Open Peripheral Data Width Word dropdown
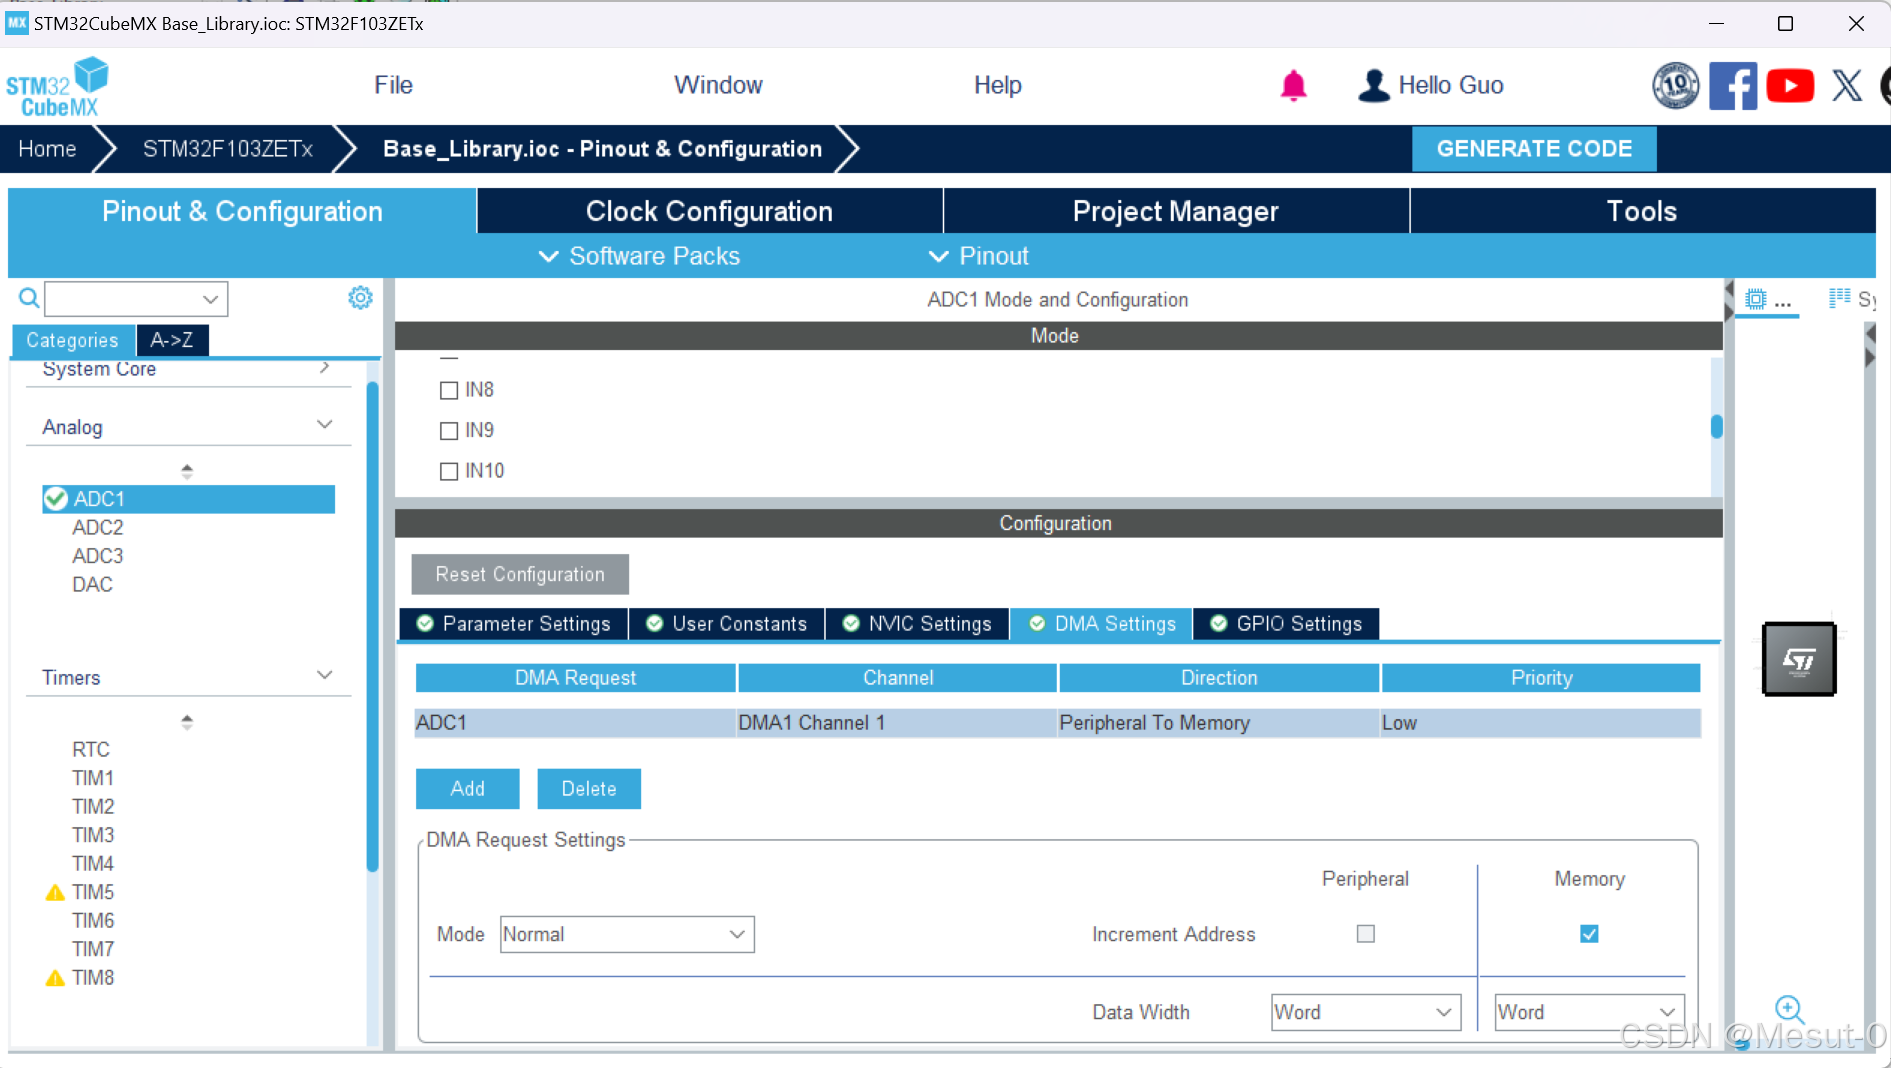 [x=1366, y=1012]
